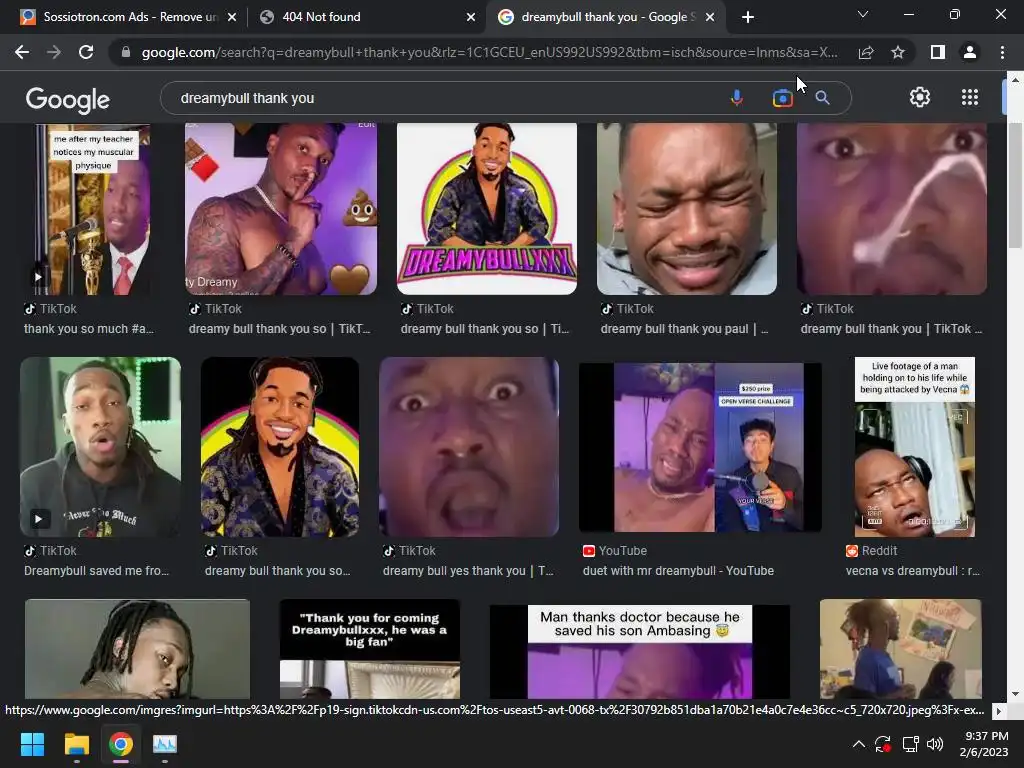Reload the current page

86,52
